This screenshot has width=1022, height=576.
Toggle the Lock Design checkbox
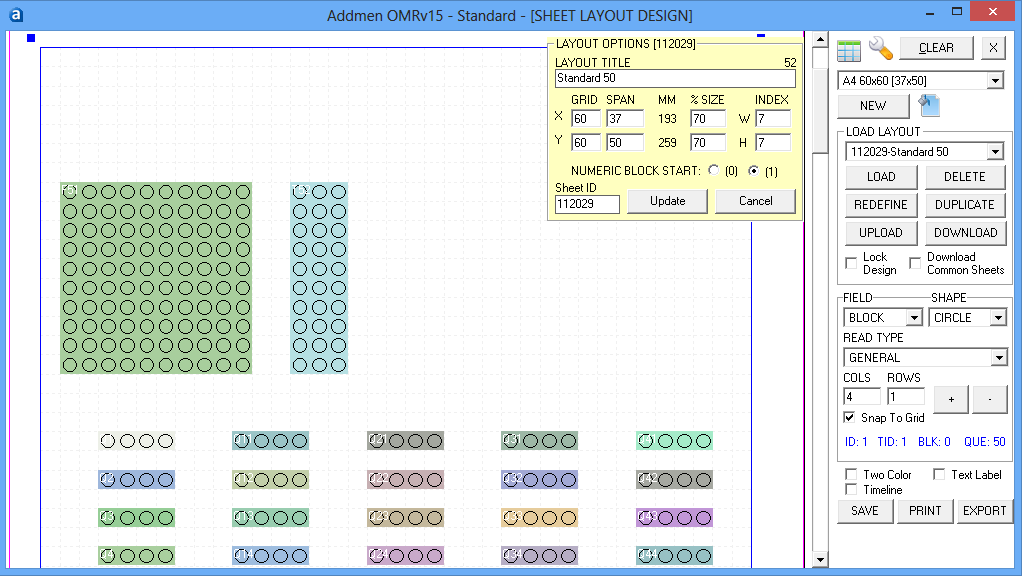tap(851, 263)
